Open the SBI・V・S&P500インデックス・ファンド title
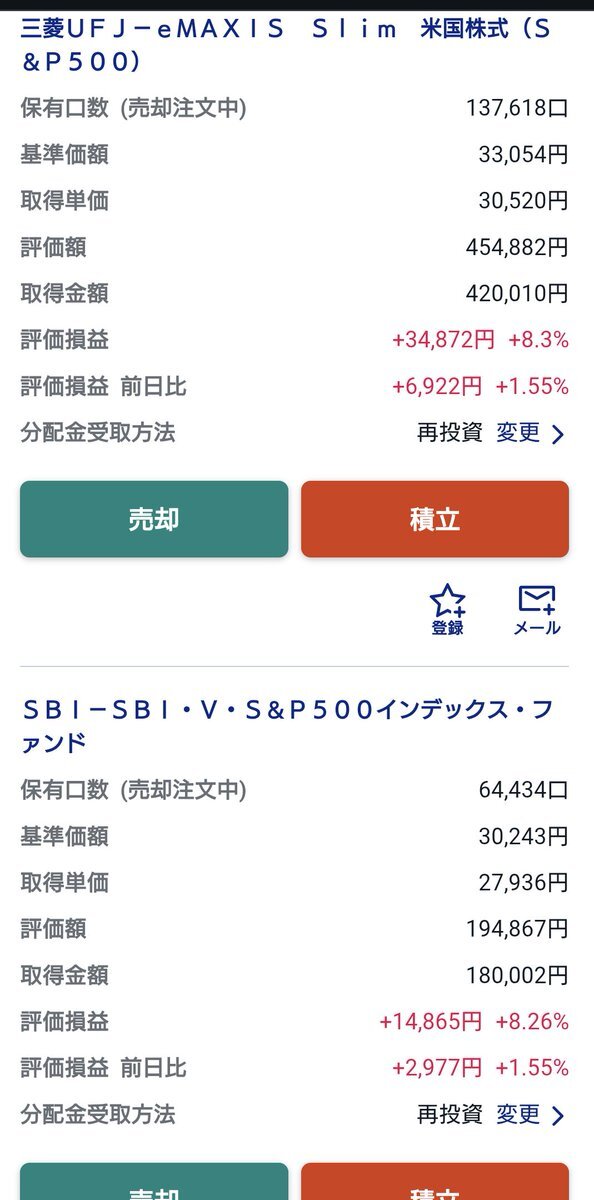The height and width of the screenshot is (1200, 594). [287, 726]
